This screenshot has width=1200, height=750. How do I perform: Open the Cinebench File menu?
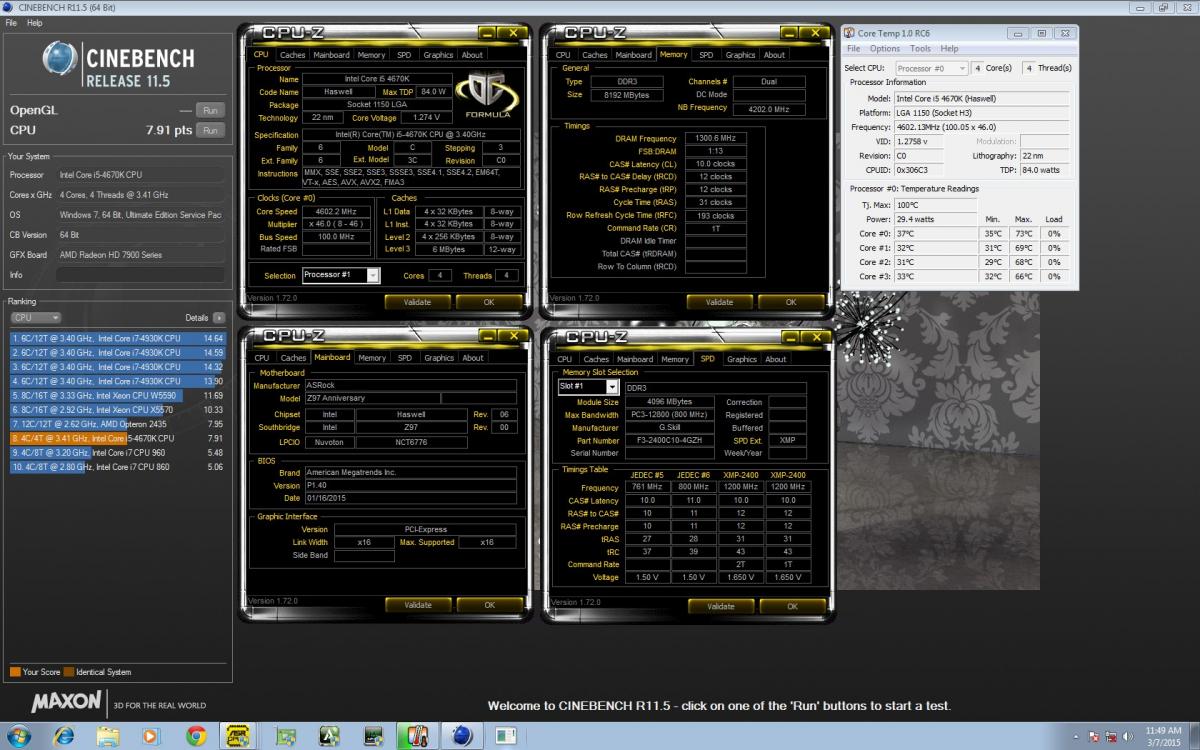[12, 22]
